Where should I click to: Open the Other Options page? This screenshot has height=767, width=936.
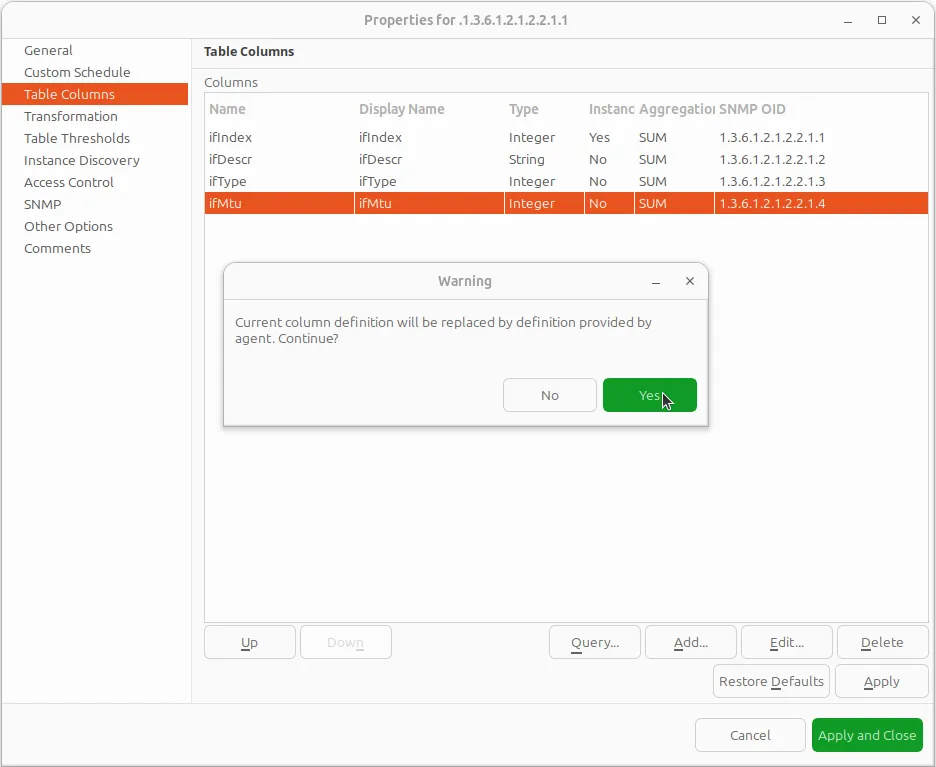click(68, 226)
